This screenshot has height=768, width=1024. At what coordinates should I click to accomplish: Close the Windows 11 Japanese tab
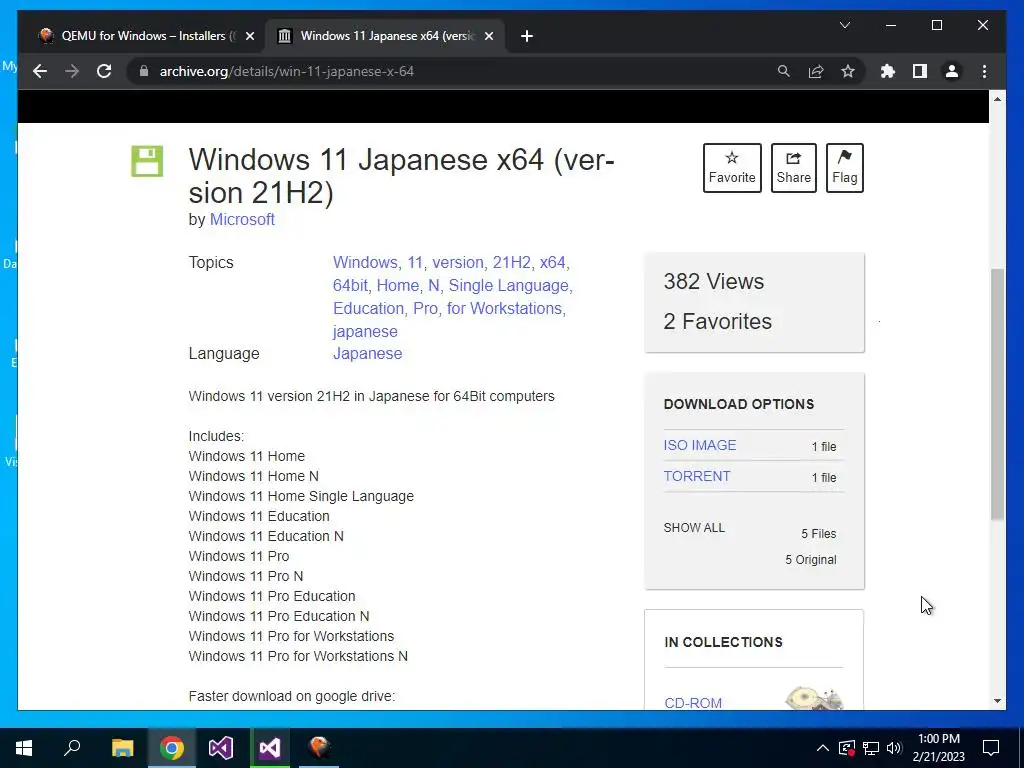(x=488, y=36)
